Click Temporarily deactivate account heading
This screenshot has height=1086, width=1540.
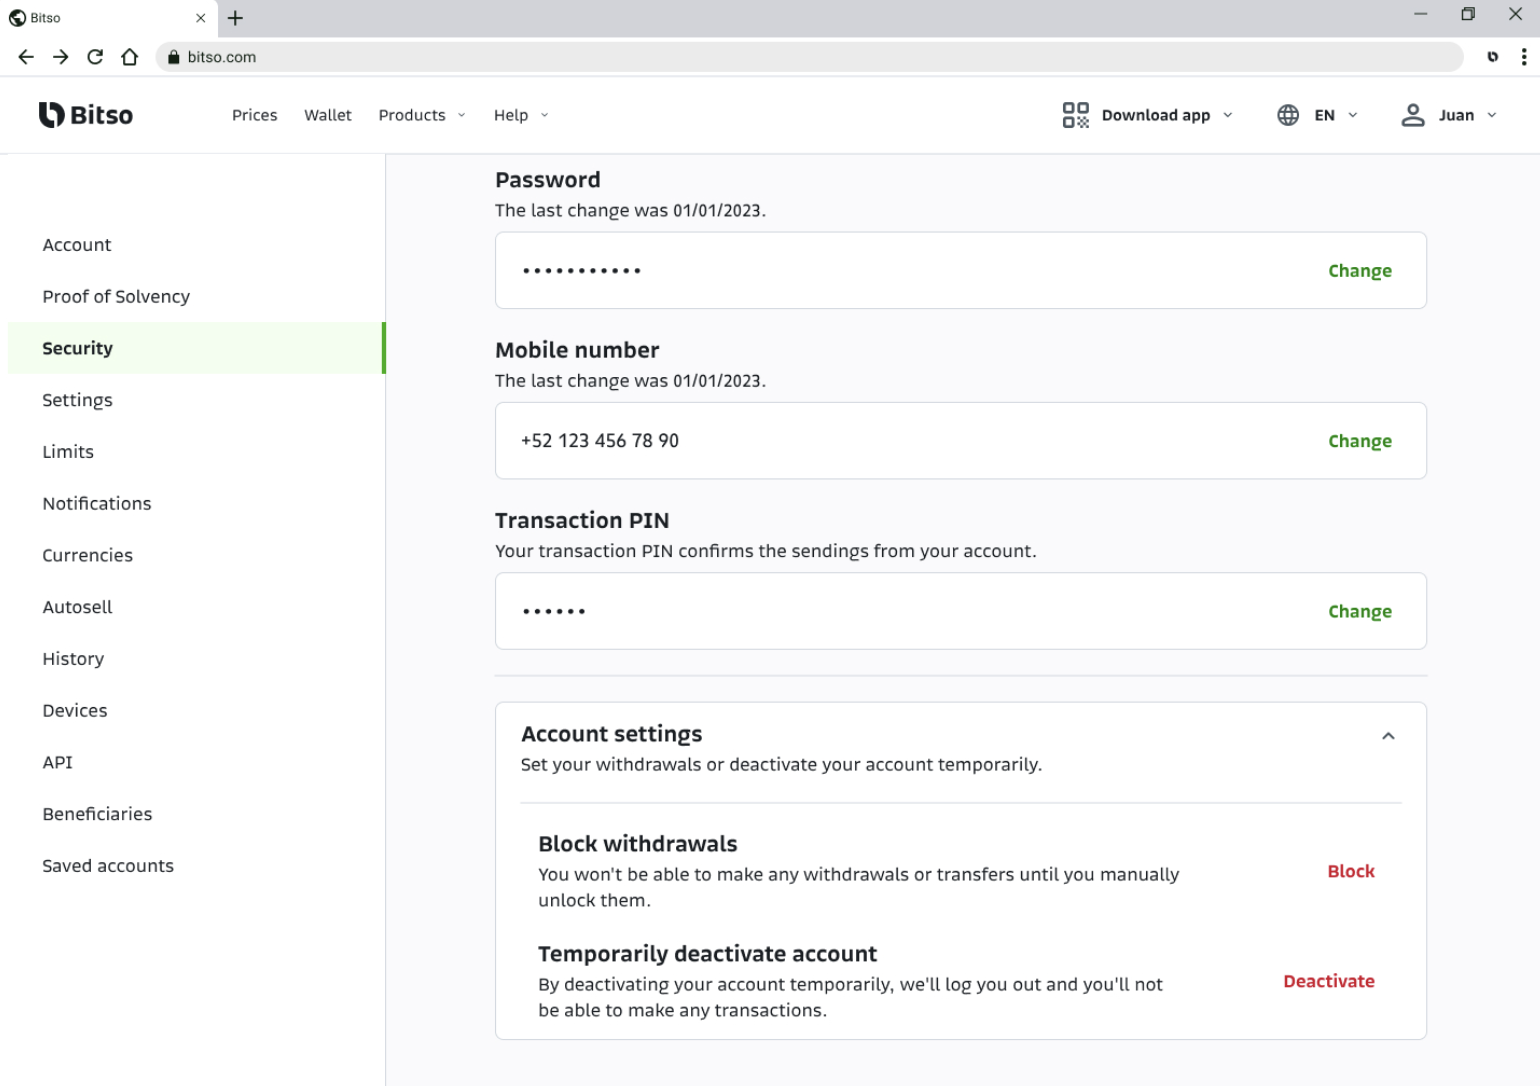708,954
